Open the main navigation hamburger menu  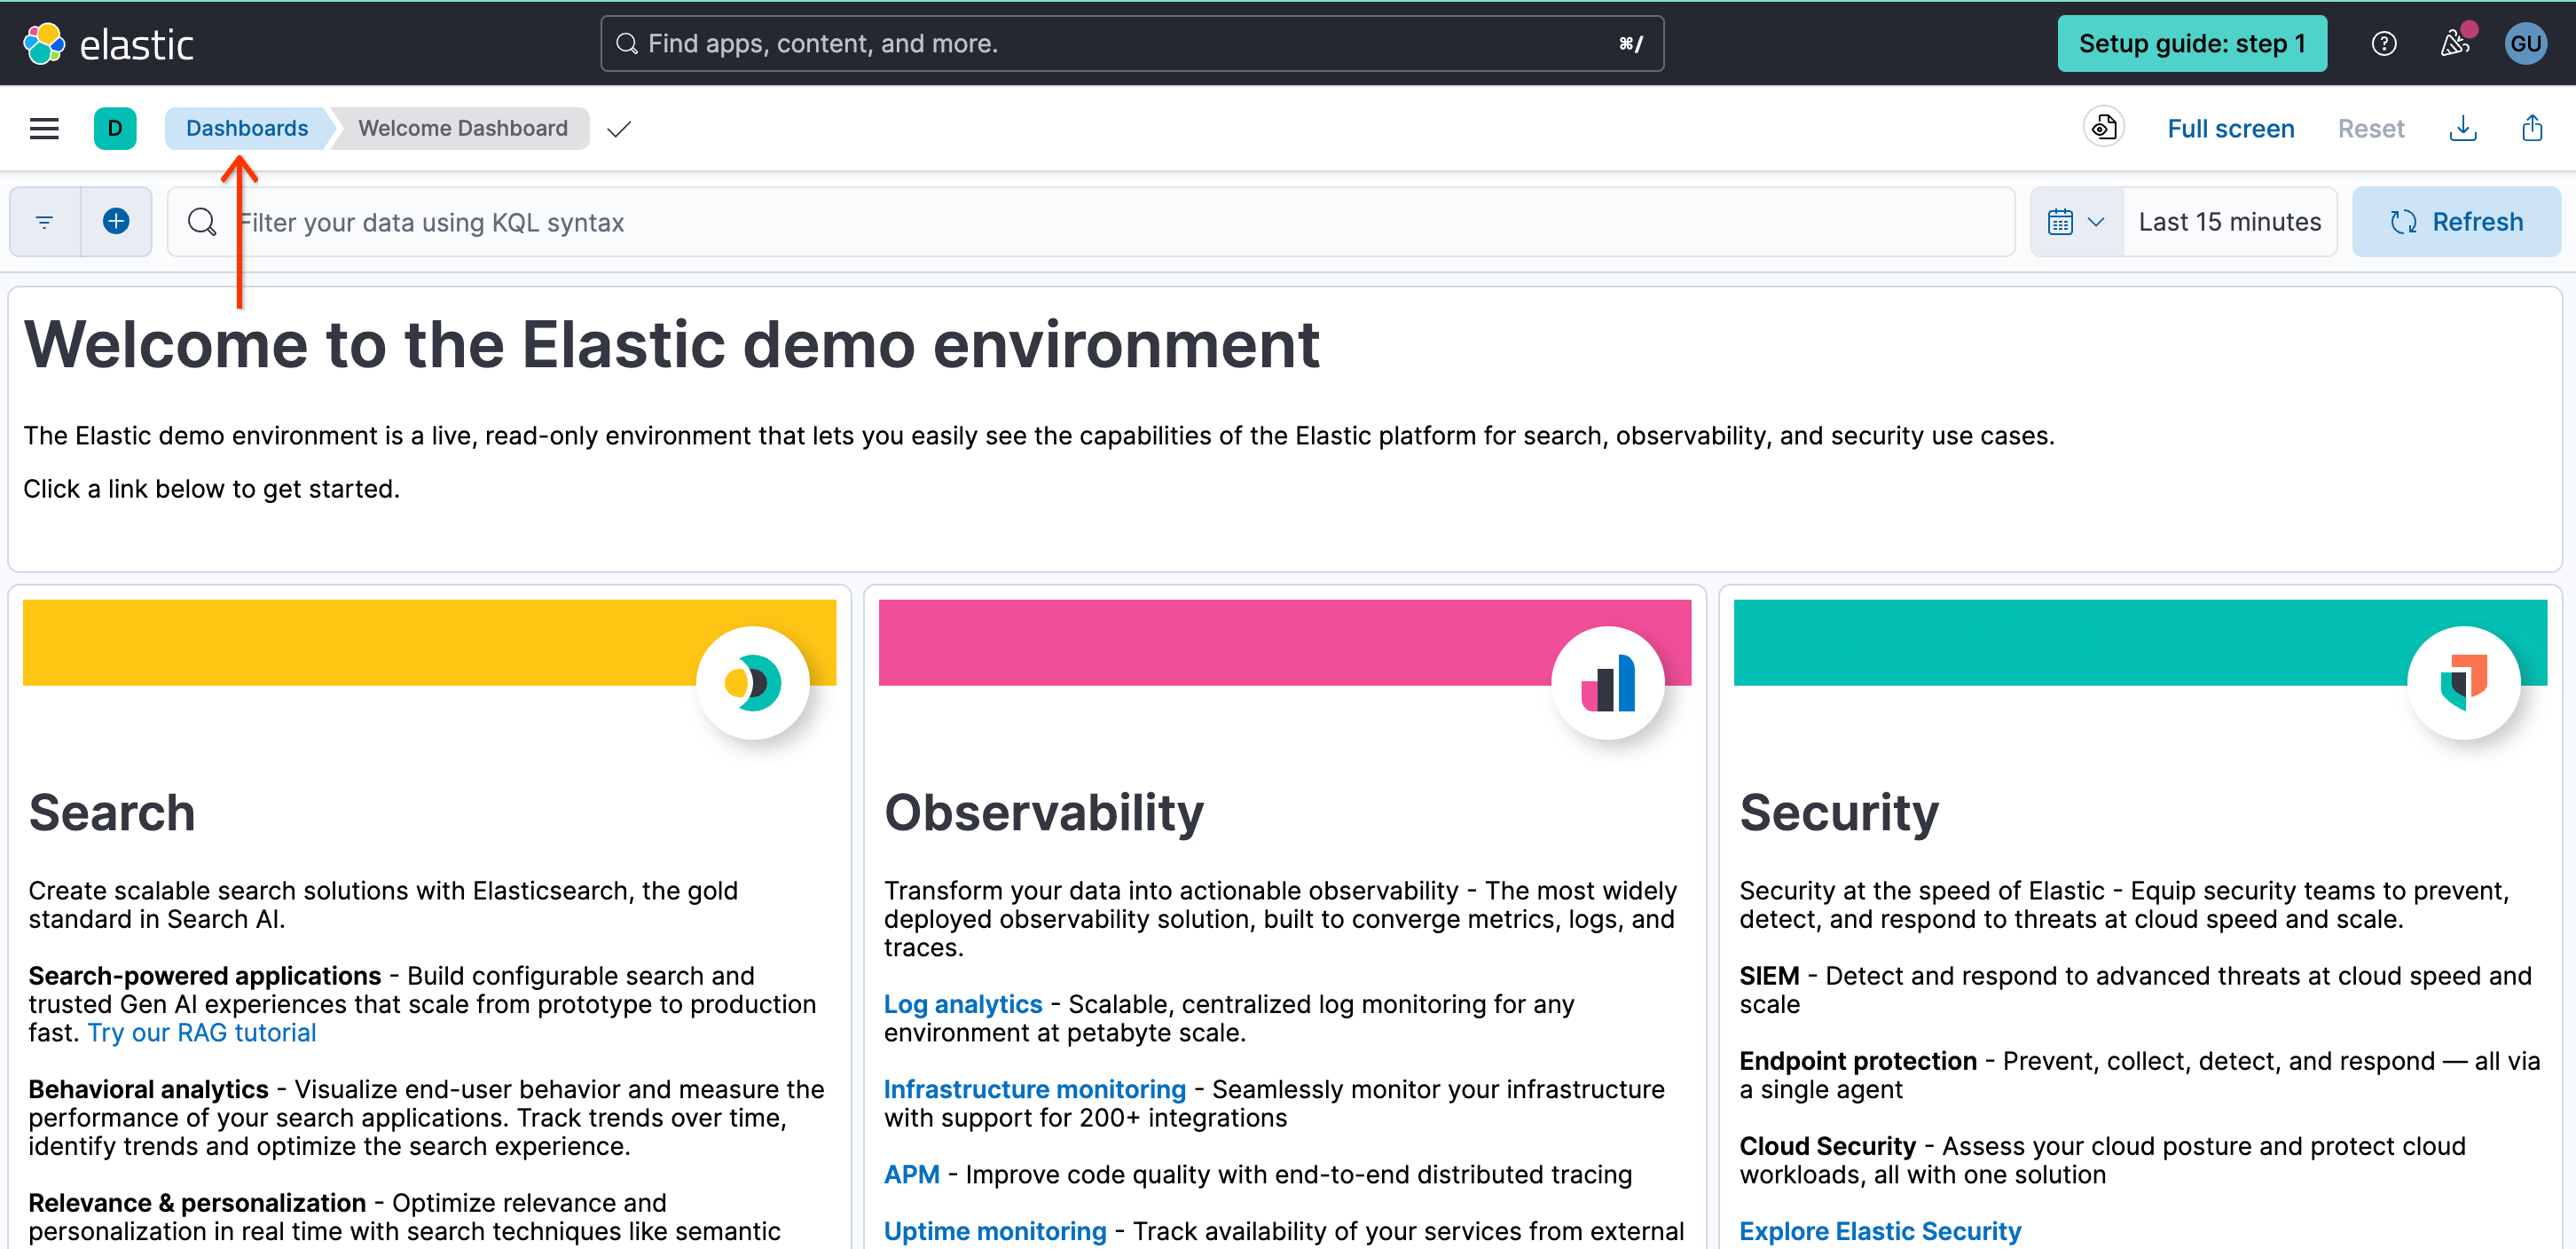coord(44,128)
